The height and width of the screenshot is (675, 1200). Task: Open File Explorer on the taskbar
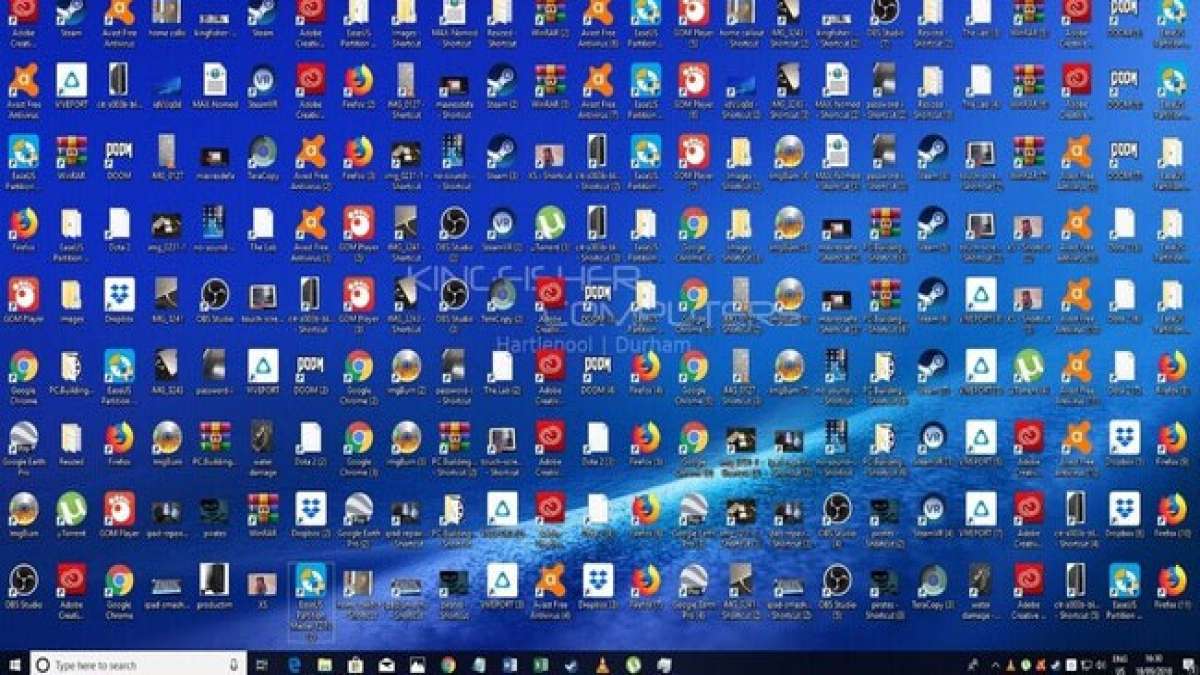pos(325,664)
